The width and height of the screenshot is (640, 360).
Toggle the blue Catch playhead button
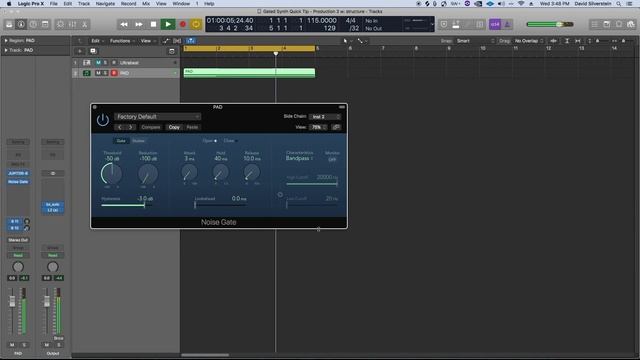tap(191, 41)
